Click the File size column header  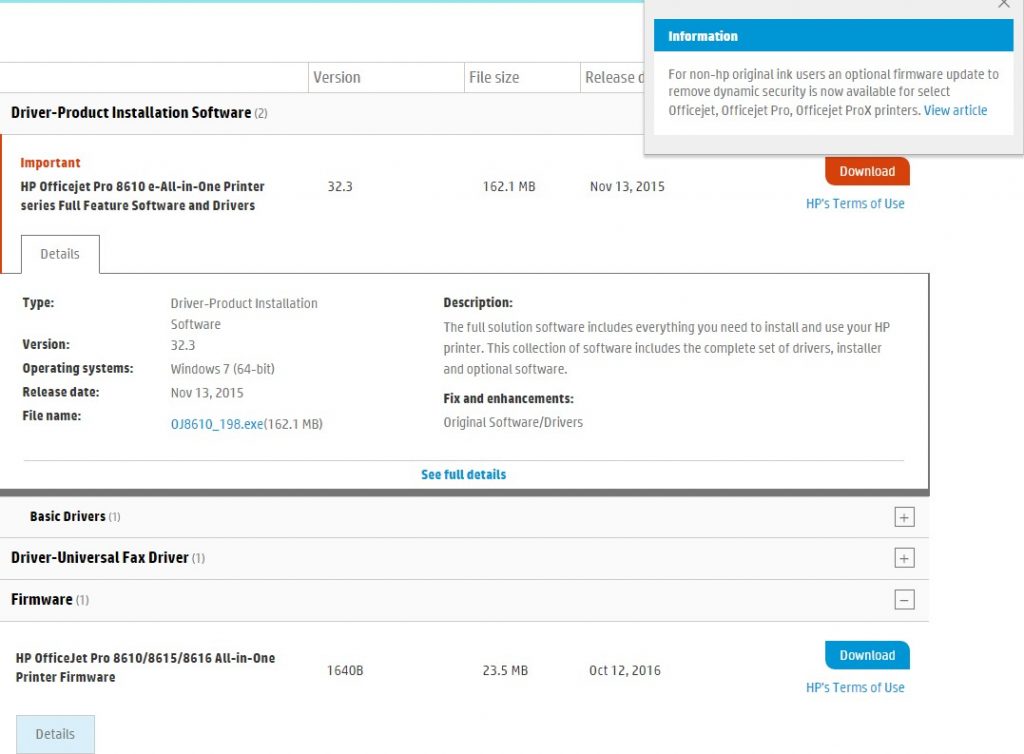click(x=494, y=78)
